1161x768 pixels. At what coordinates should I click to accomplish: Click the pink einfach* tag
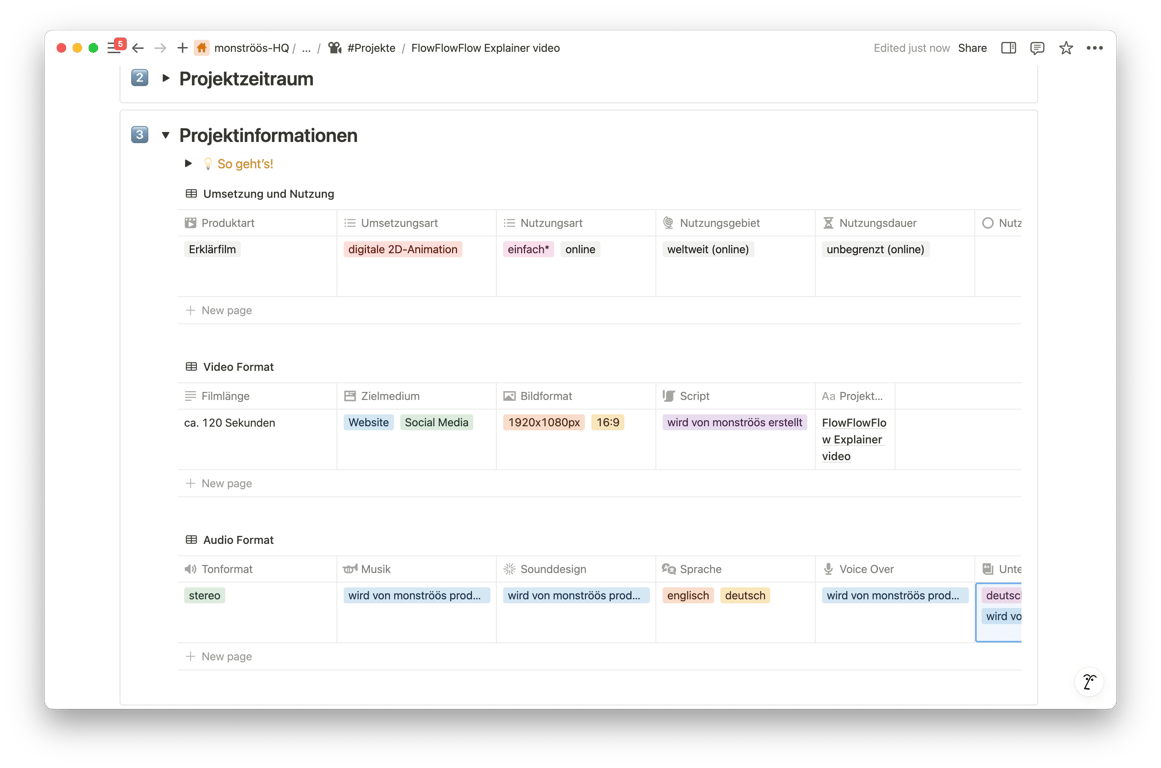click(x=528, y=249)
